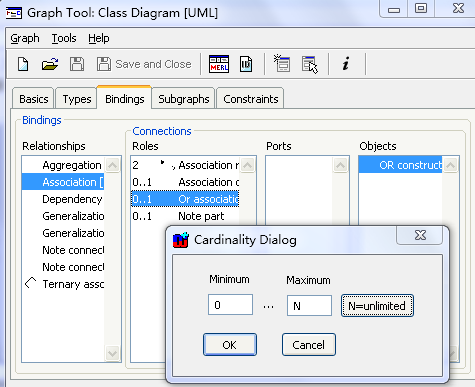
Task: Select Aggregation in Relationships list
Action: click(63, 165)
